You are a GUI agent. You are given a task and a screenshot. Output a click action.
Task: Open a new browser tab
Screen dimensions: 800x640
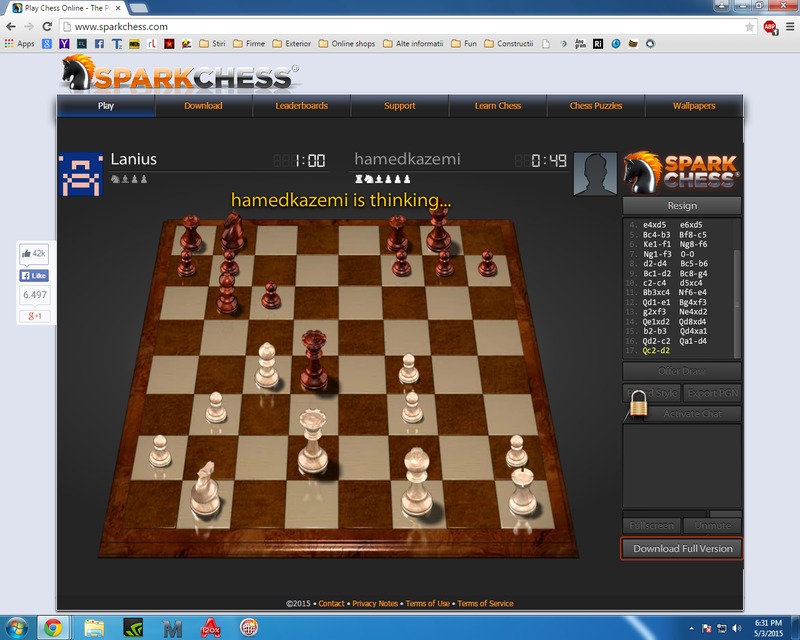[x=138, y=8]
